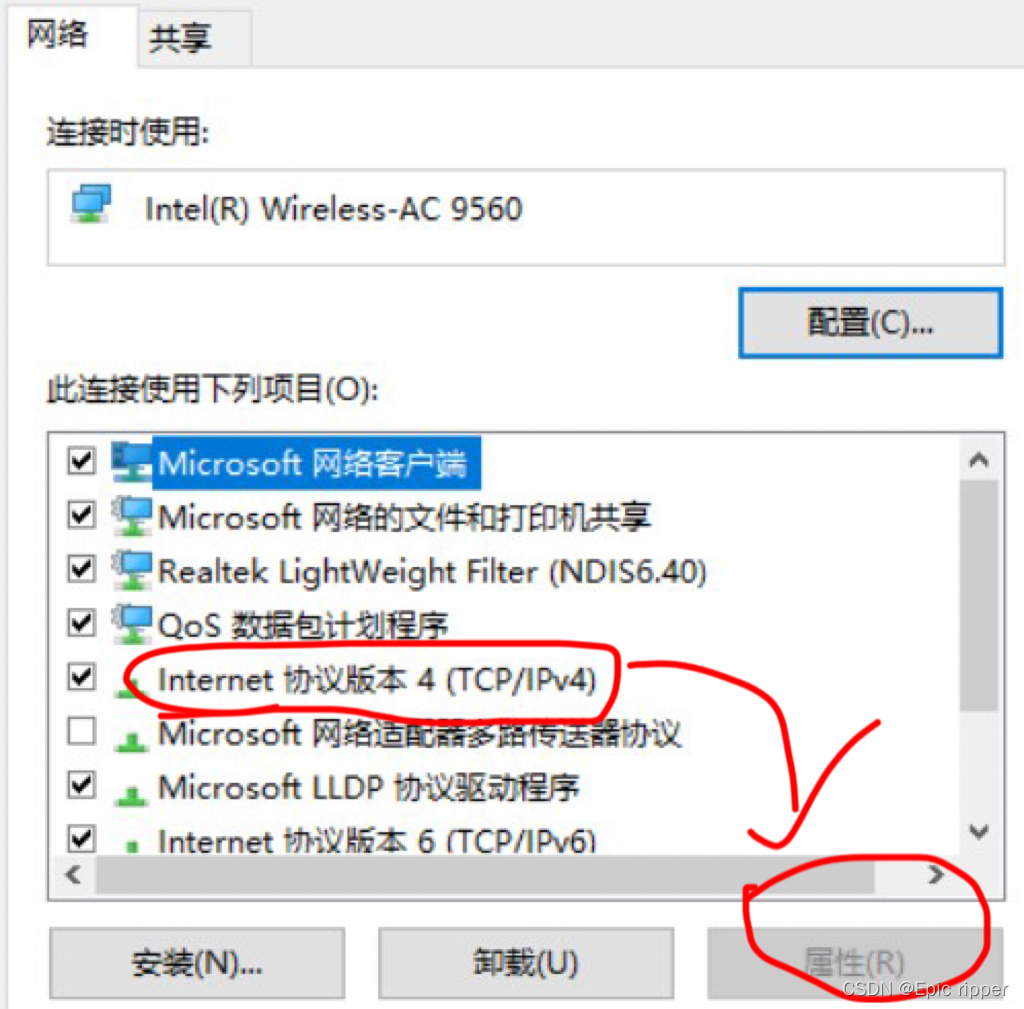Click the 文件和打印机共享 item icon
The height and width of the screenshot is (1009, 1024).
click(131, 516)
